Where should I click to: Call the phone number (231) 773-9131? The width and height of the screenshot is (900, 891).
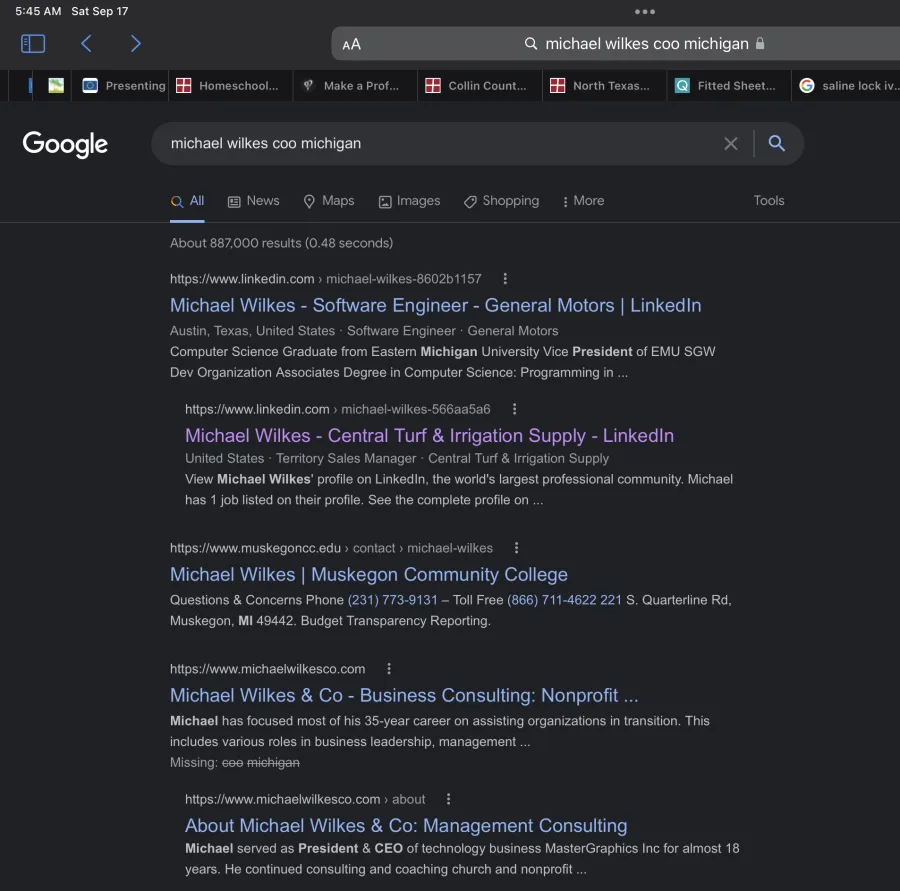pyautogui.click(x=393, y=600)
